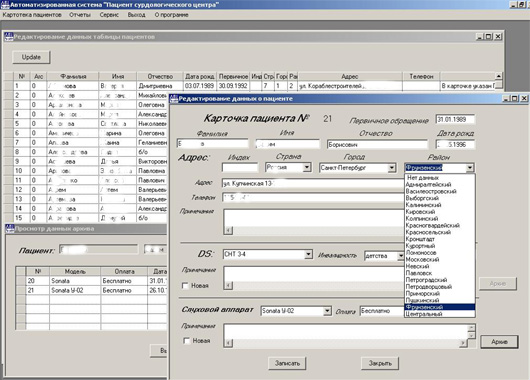Click scroll-up arrow of patients table scrollbar
The height and width of the screenshot is (380, 530).
(x=498, y=76)
